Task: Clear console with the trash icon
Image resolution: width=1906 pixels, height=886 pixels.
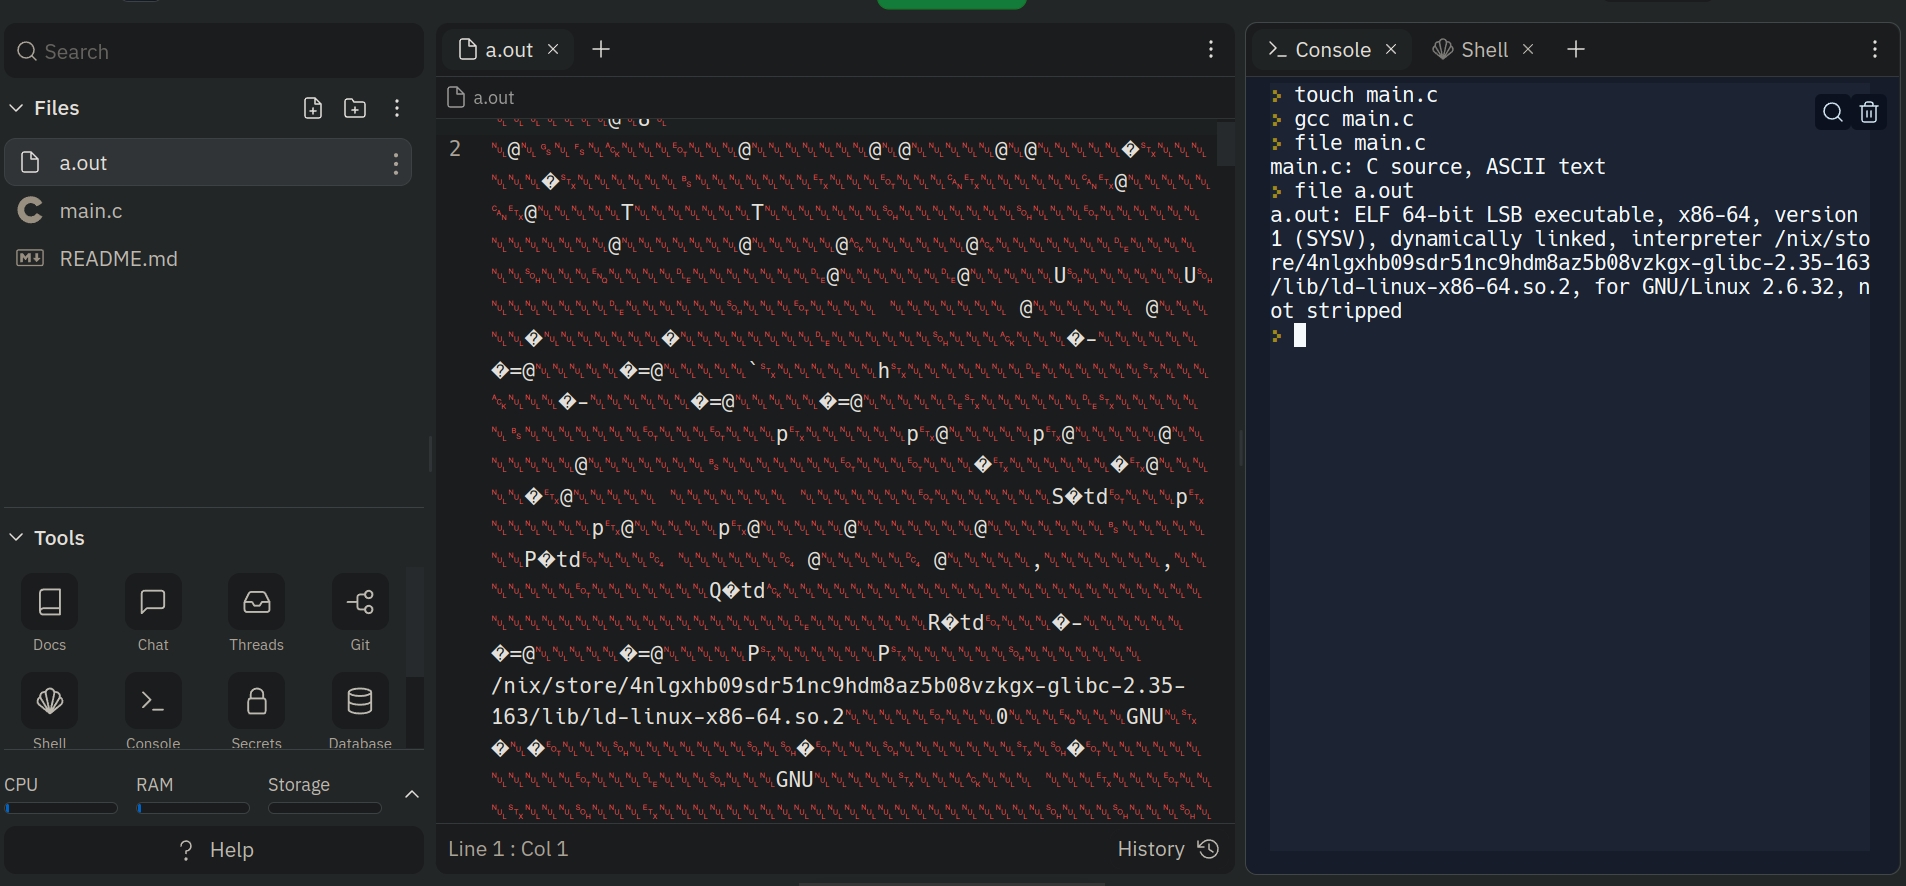Action: 1869,112
